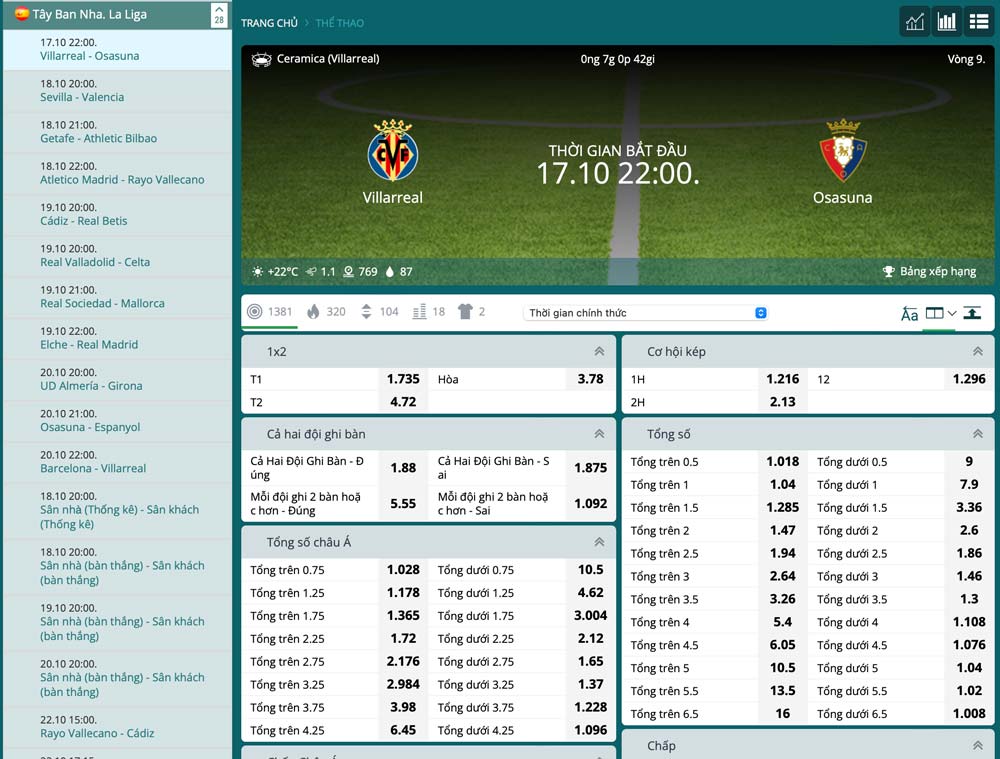This screenshot has width=1000, height=759.
Task: Pick Tổng dưới 2.75 odds 1.65
Action: click(591, 661)
